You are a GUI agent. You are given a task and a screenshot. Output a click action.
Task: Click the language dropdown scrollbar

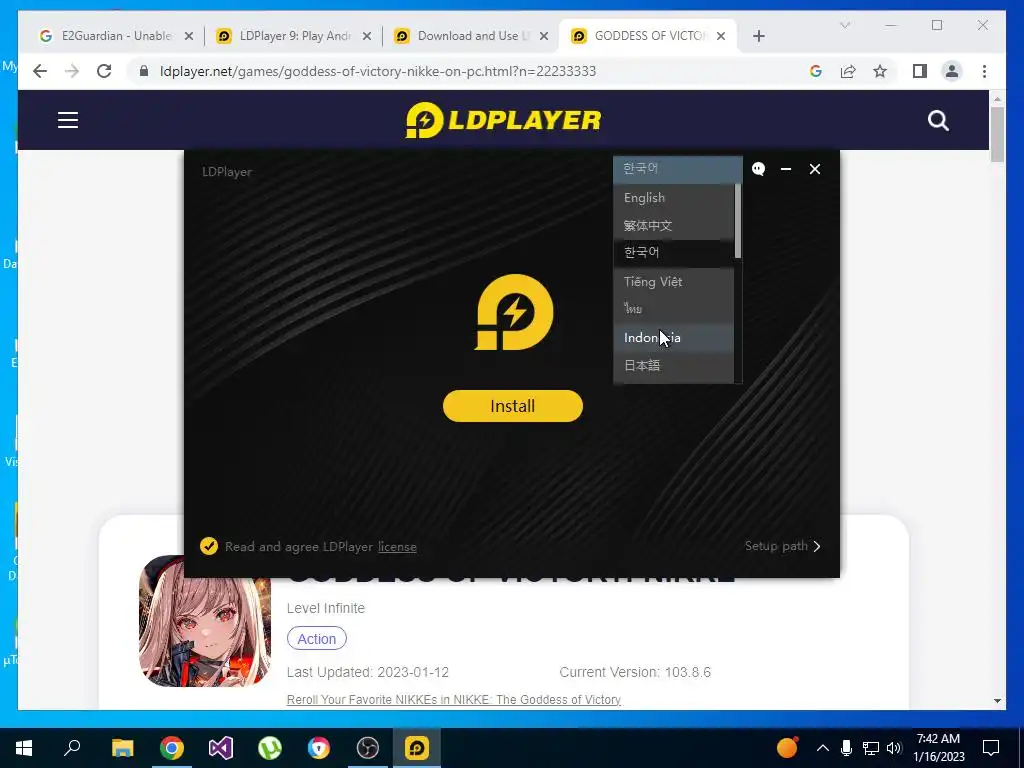pos(738,221)
